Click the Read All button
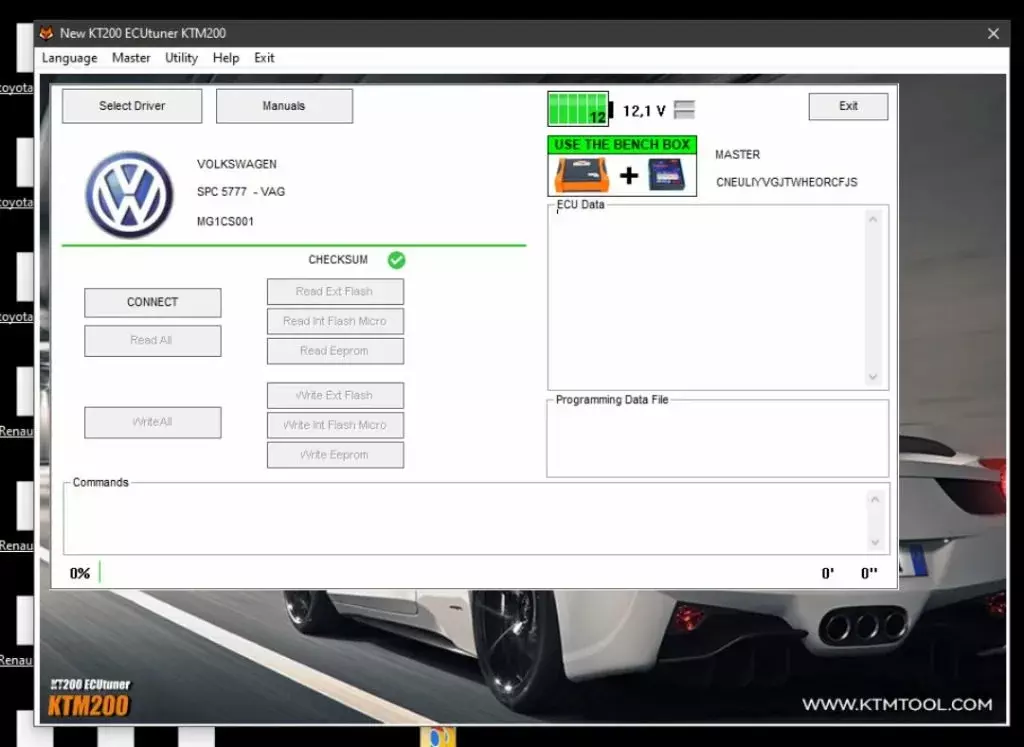Screen dimensions: 1024x747 [153, 340]
